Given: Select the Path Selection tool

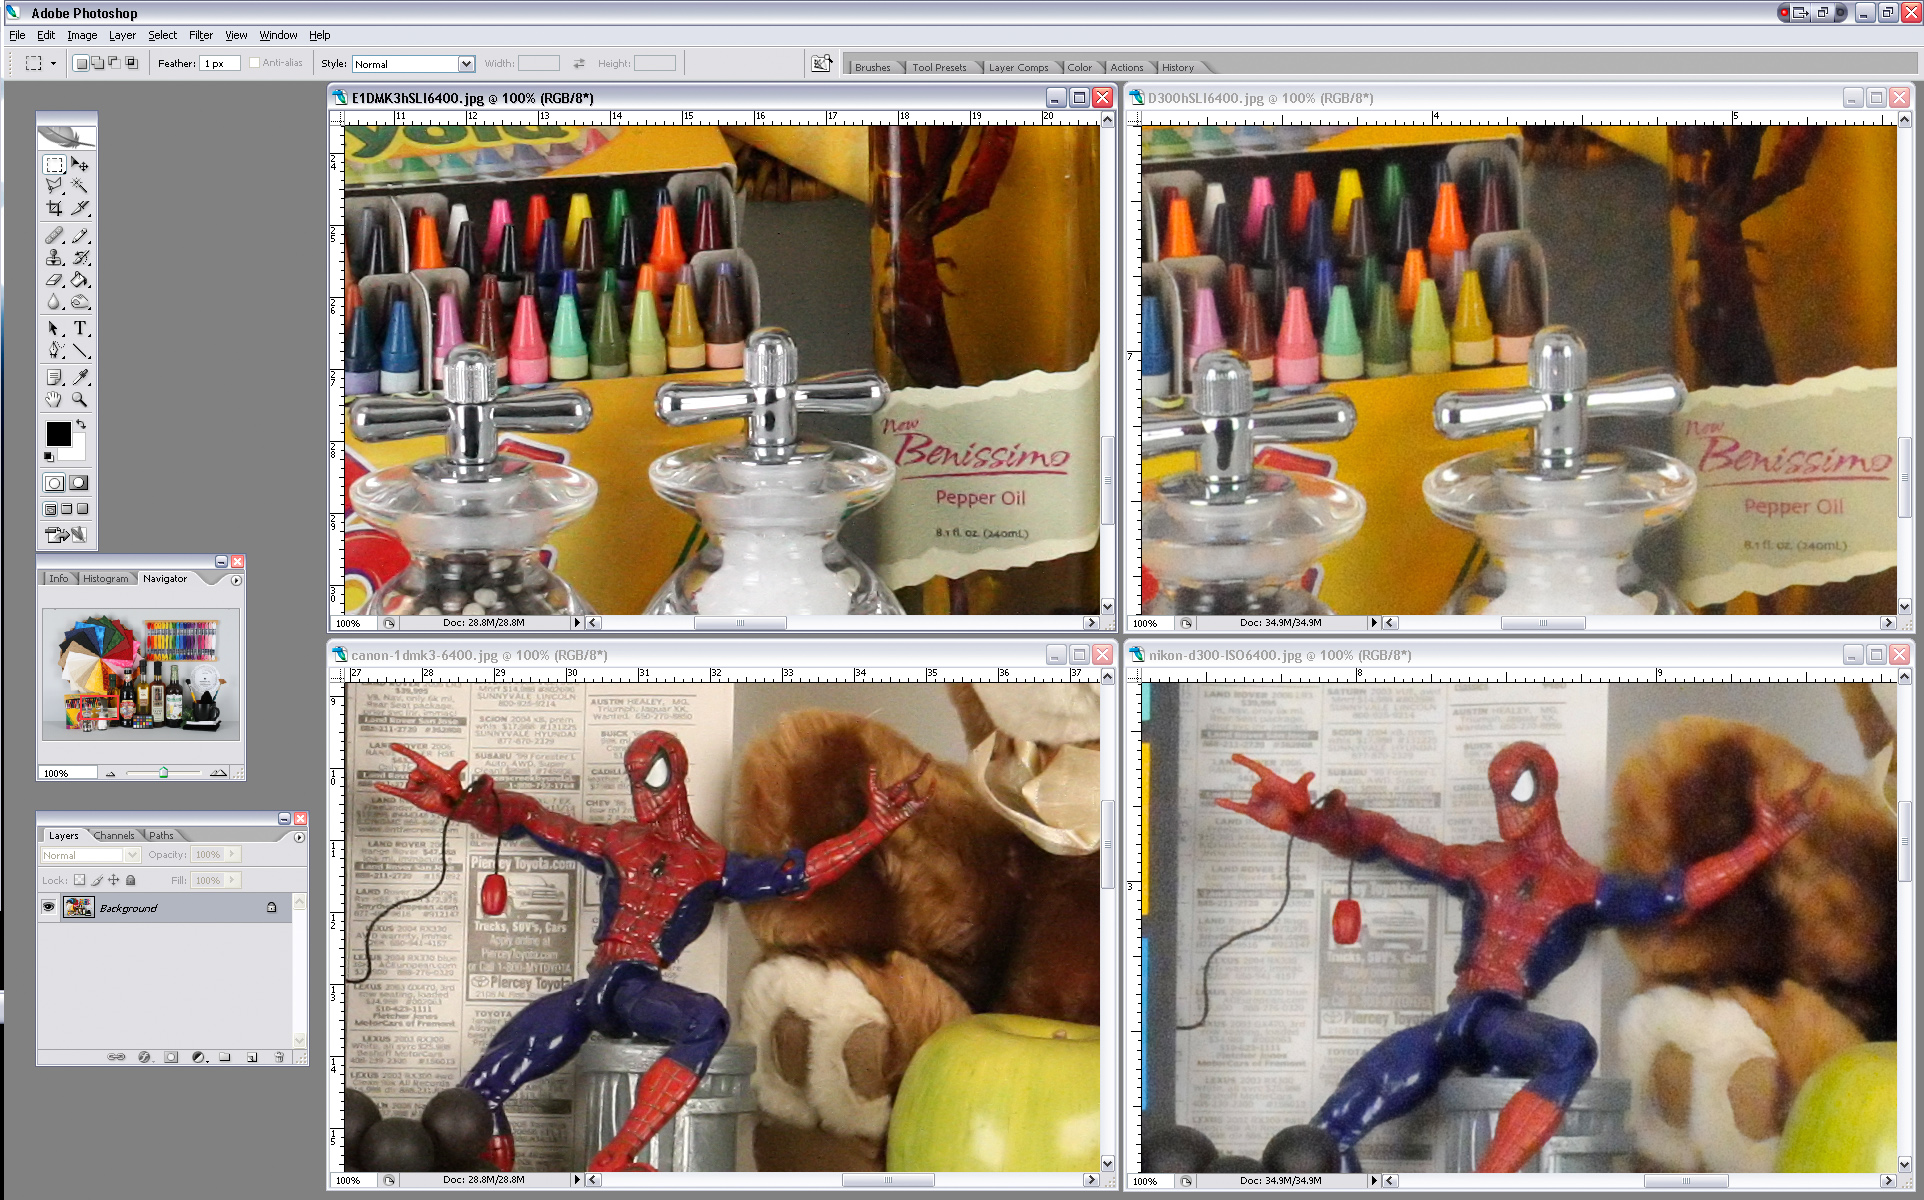Looking at the screenshot, I should tap(55, 329).
